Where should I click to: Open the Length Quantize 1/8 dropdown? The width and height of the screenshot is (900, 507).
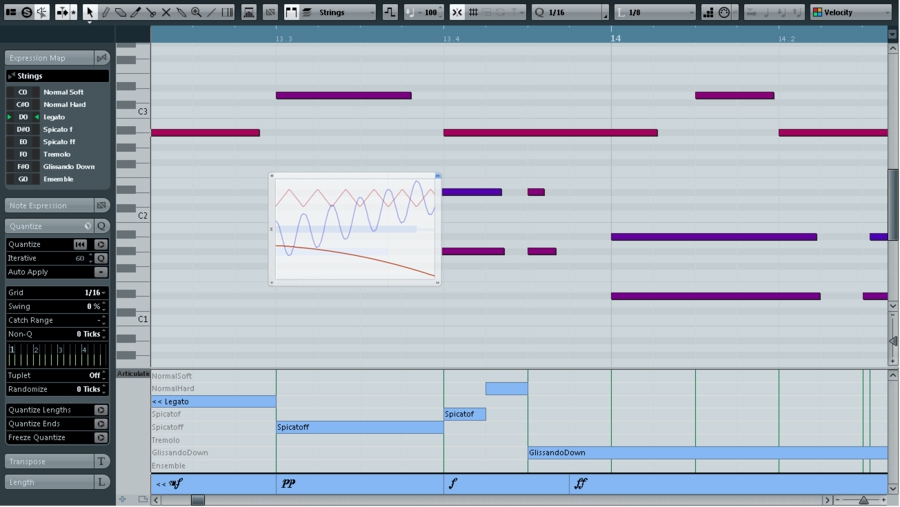pyautogui.click(x=656, y=12)
